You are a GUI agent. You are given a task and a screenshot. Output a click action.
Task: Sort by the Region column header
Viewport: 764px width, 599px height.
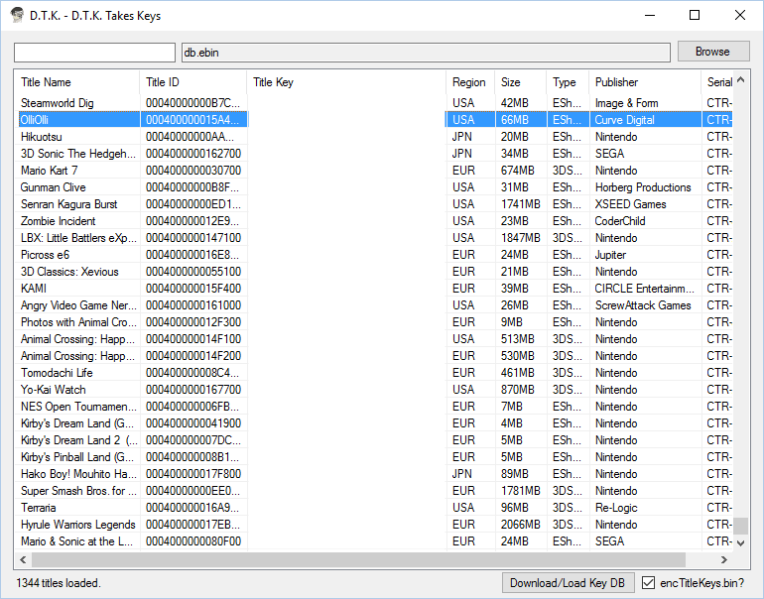(x=470, y=82)
